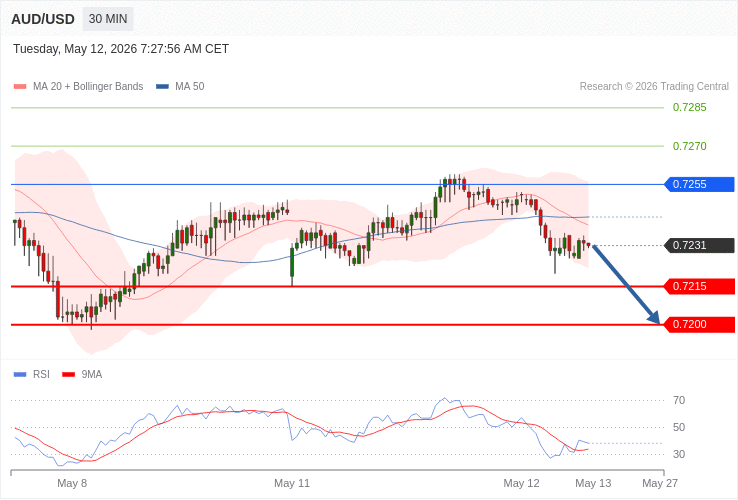Click the May 8 date axis marker

click(x=72, y=484)
